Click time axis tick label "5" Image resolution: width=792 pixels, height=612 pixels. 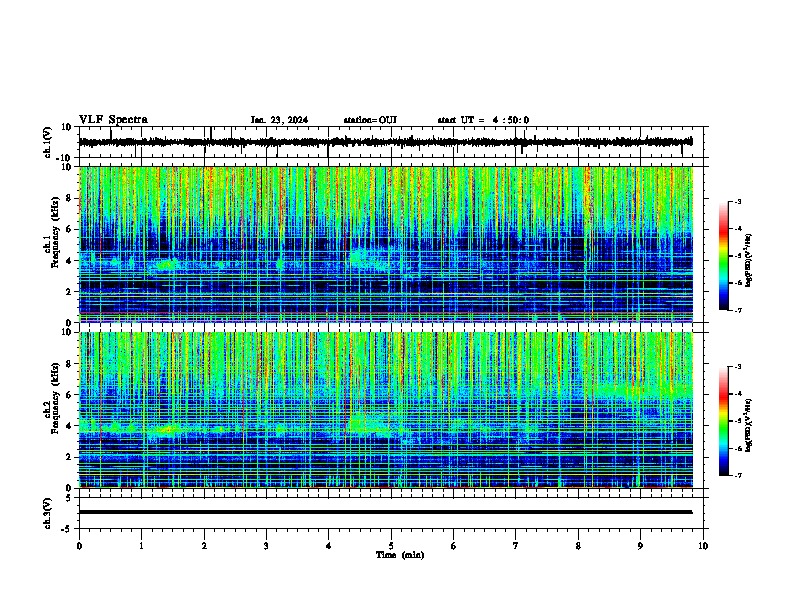pyautogui.click(x=391, y=546)
